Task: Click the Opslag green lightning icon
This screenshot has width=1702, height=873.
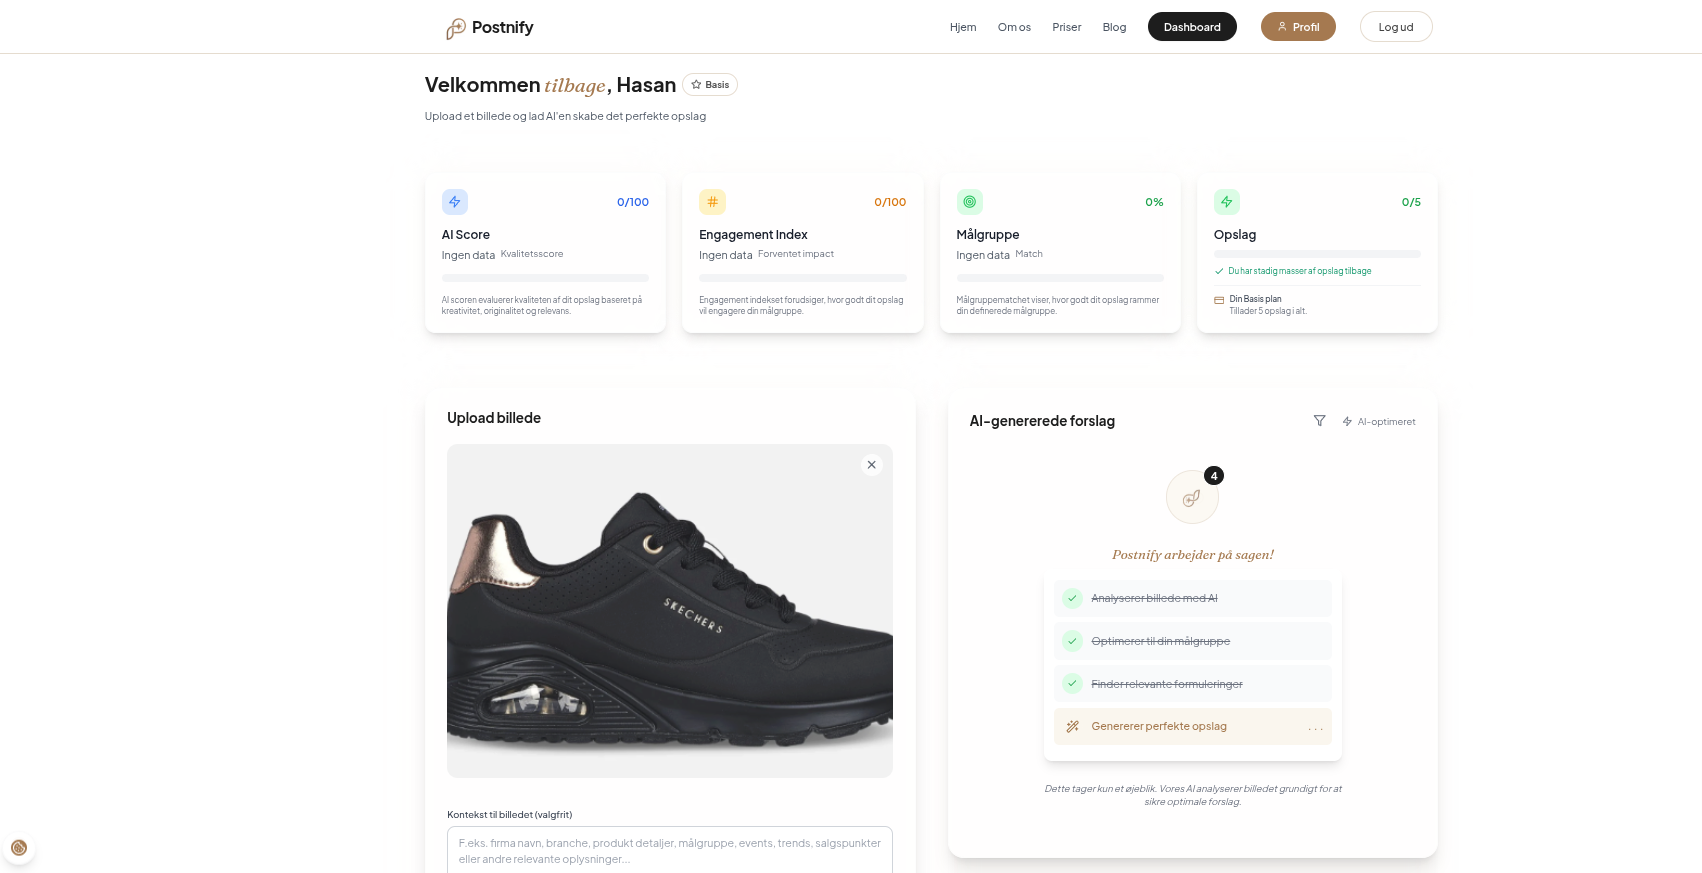Action: [1227, 202]
